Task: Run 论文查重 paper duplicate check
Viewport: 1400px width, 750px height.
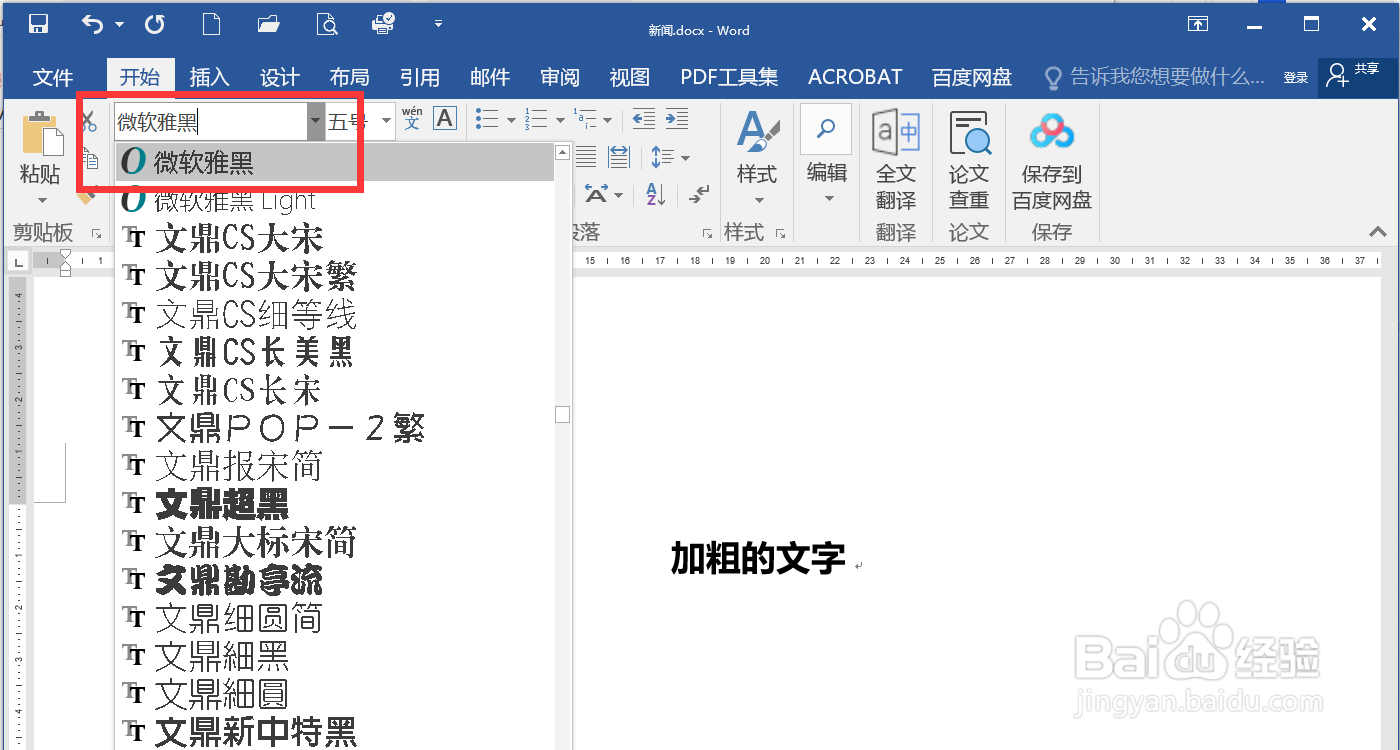Action: tap(968, 160)
